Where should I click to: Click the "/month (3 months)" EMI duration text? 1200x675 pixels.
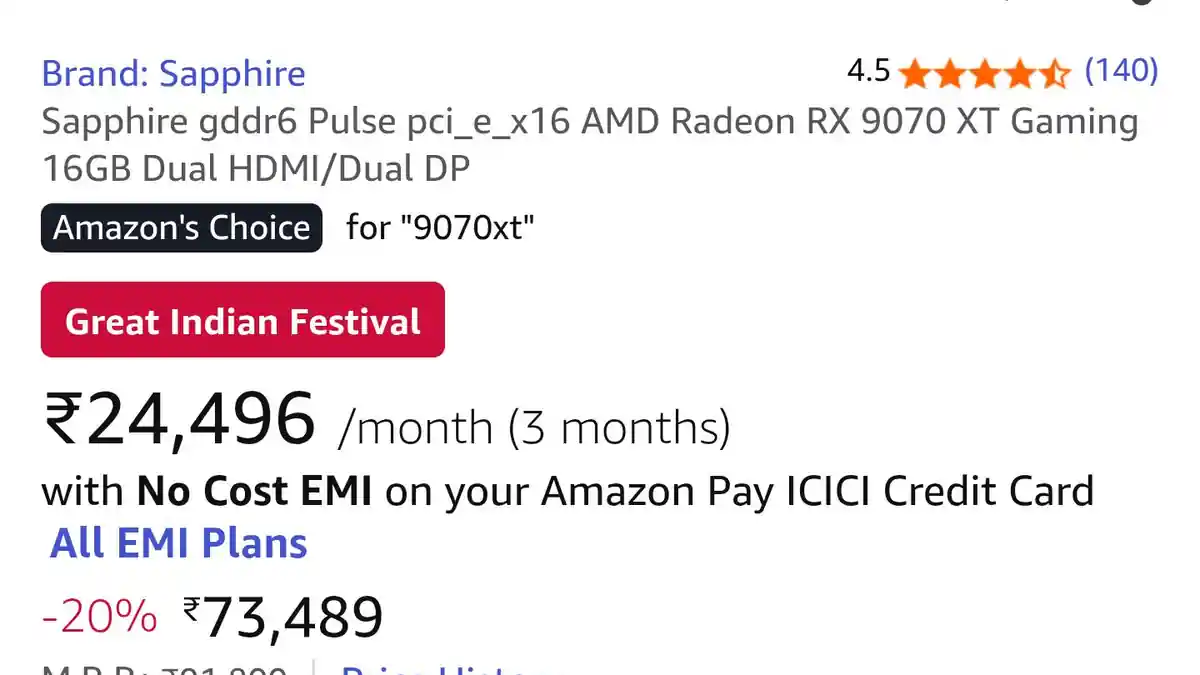(x=534, y=428)
